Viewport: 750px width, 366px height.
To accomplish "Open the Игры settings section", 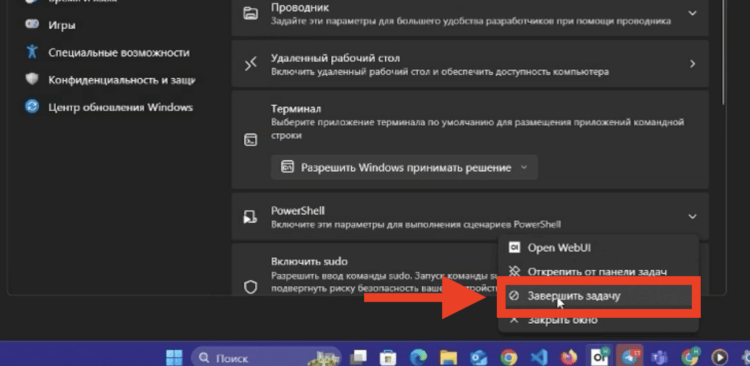I will (61, 25).
